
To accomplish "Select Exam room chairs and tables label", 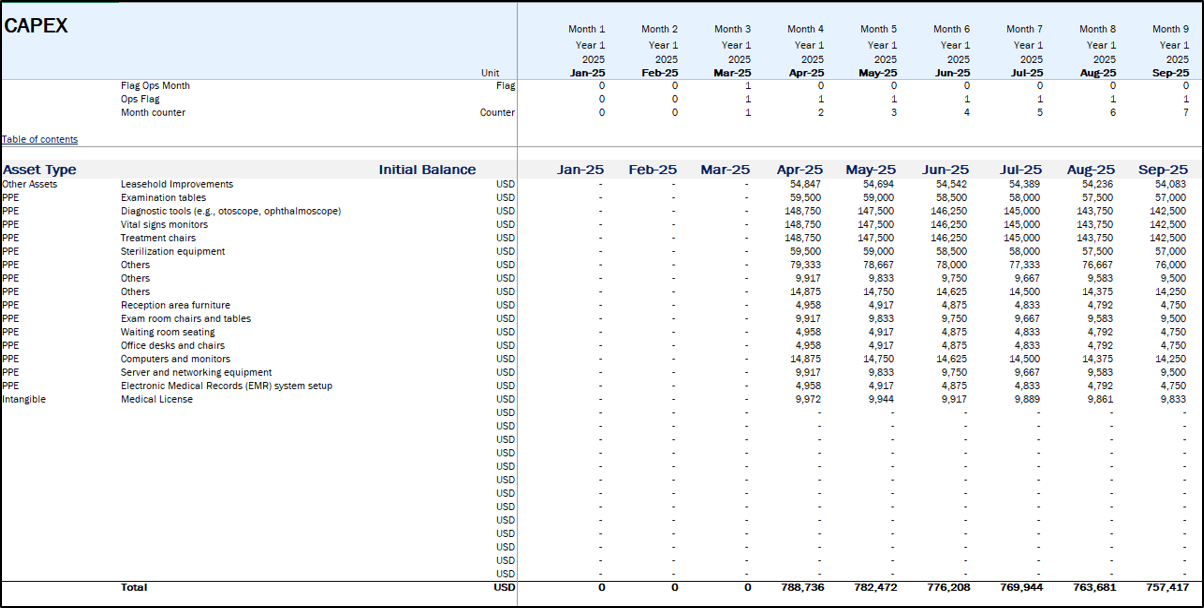I will (x=186, y=319).
